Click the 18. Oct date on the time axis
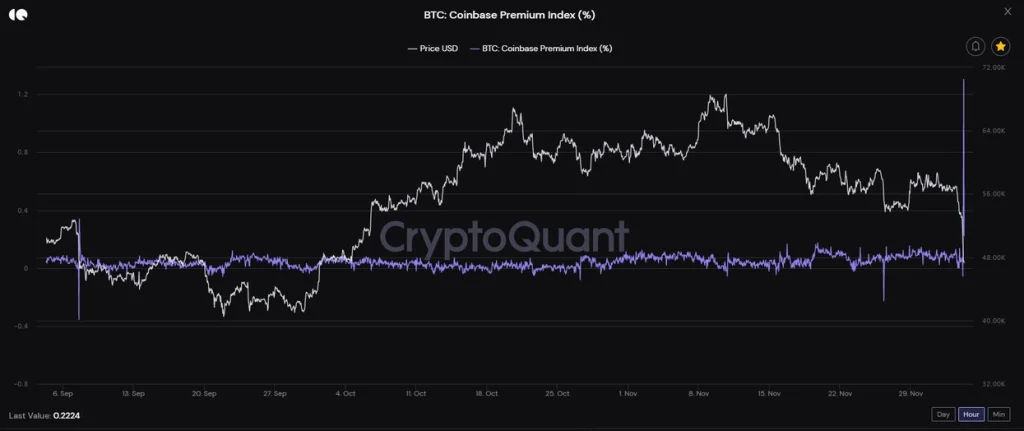 486,393
